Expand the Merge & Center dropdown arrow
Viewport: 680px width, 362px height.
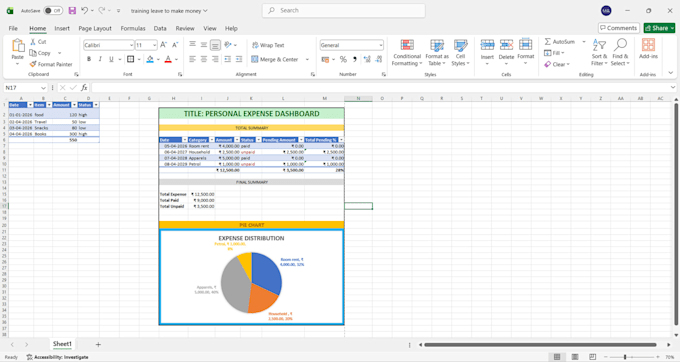(x=307, y=59)
